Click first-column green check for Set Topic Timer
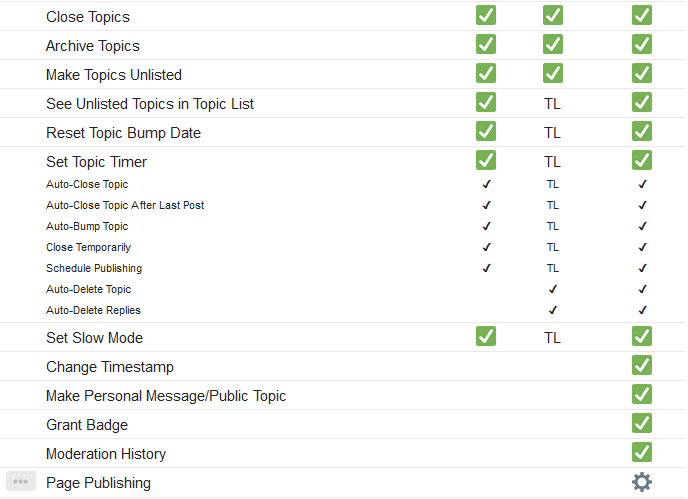 [486, 161]
